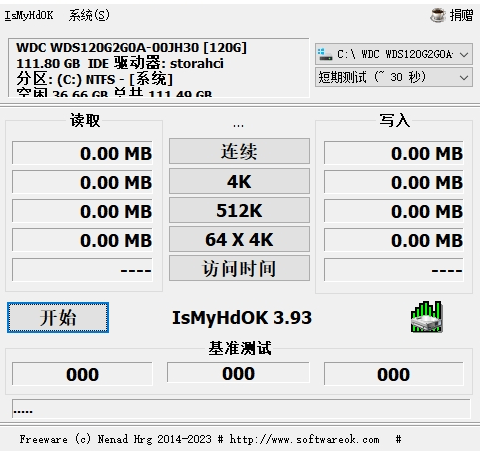Image resolution: width=480 pixels, height=451 pixels.
Task: Open the IsMyHdOK menu
Action: [x=29, y=15]
